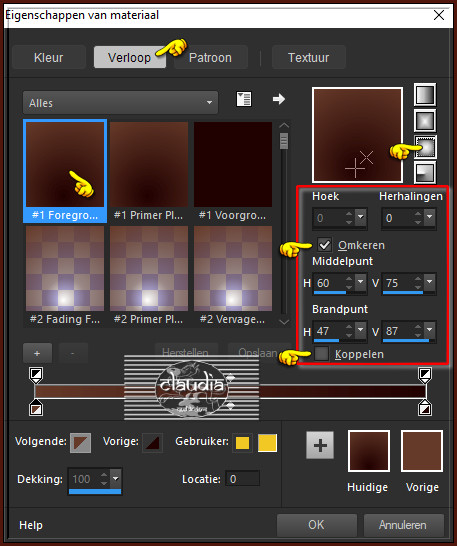Switch to the Kleur tab
457x546 pixels.
[x=49, y=57]
